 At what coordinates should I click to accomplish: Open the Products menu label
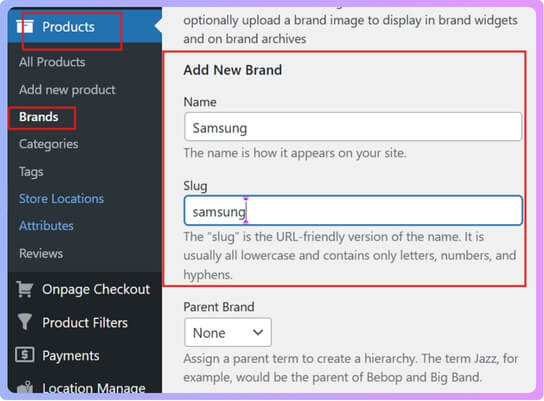pos(68,27)
